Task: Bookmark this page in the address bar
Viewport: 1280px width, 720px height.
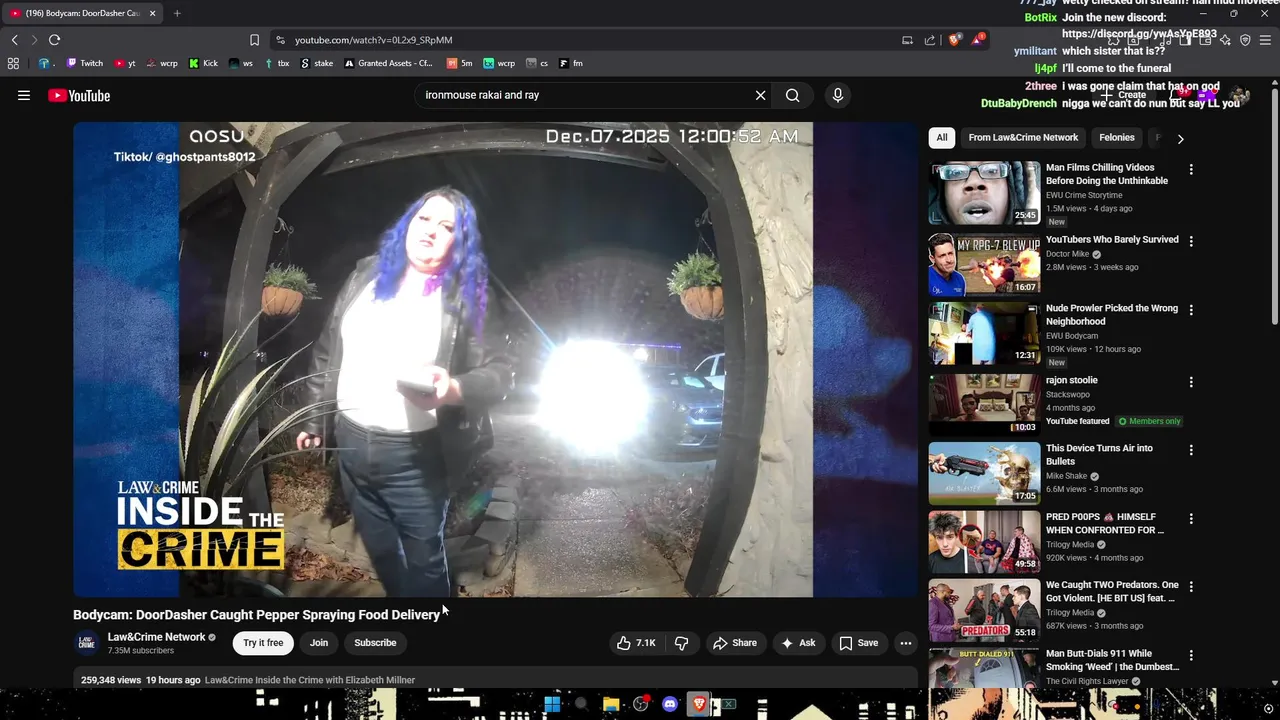Action: [254, 40]
